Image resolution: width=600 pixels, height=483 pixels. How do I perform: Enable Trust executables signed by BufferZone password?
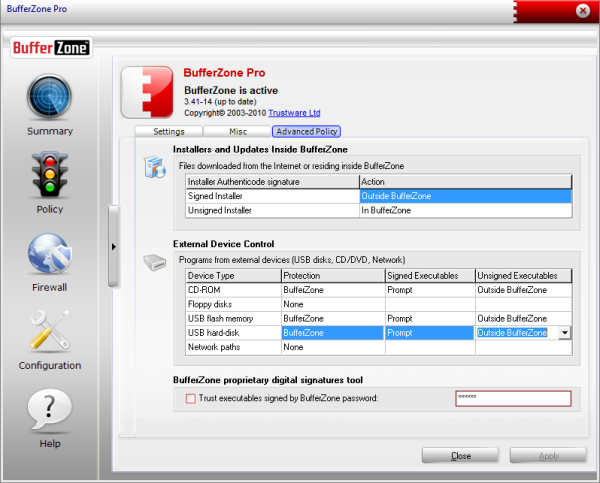(x=191, y=398)
